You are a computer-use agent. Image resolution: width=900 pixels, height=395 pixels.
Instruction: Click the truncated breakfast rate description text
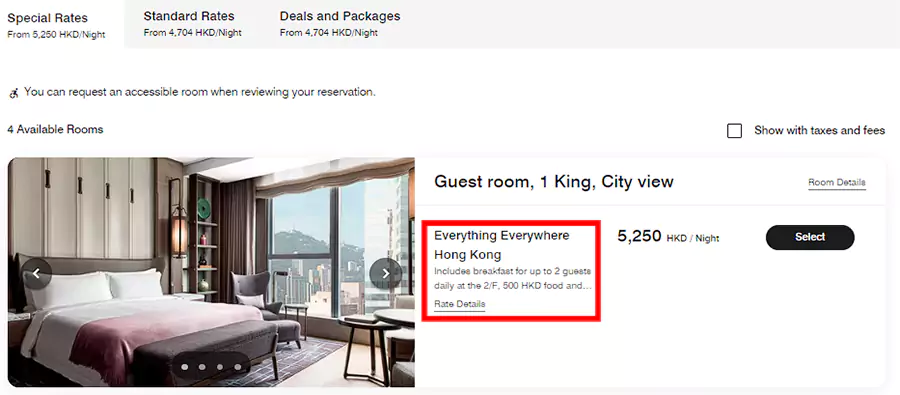tap(513, 278)
